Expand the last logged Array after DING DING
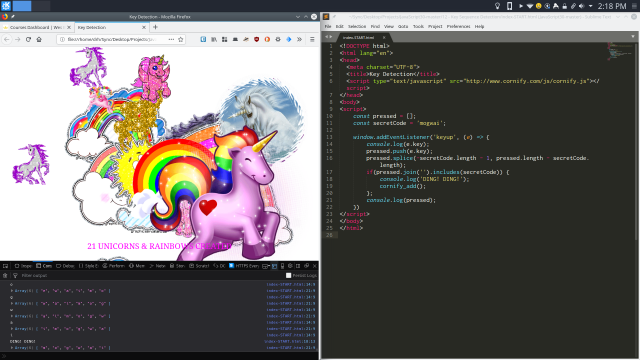 coord(12,348)
